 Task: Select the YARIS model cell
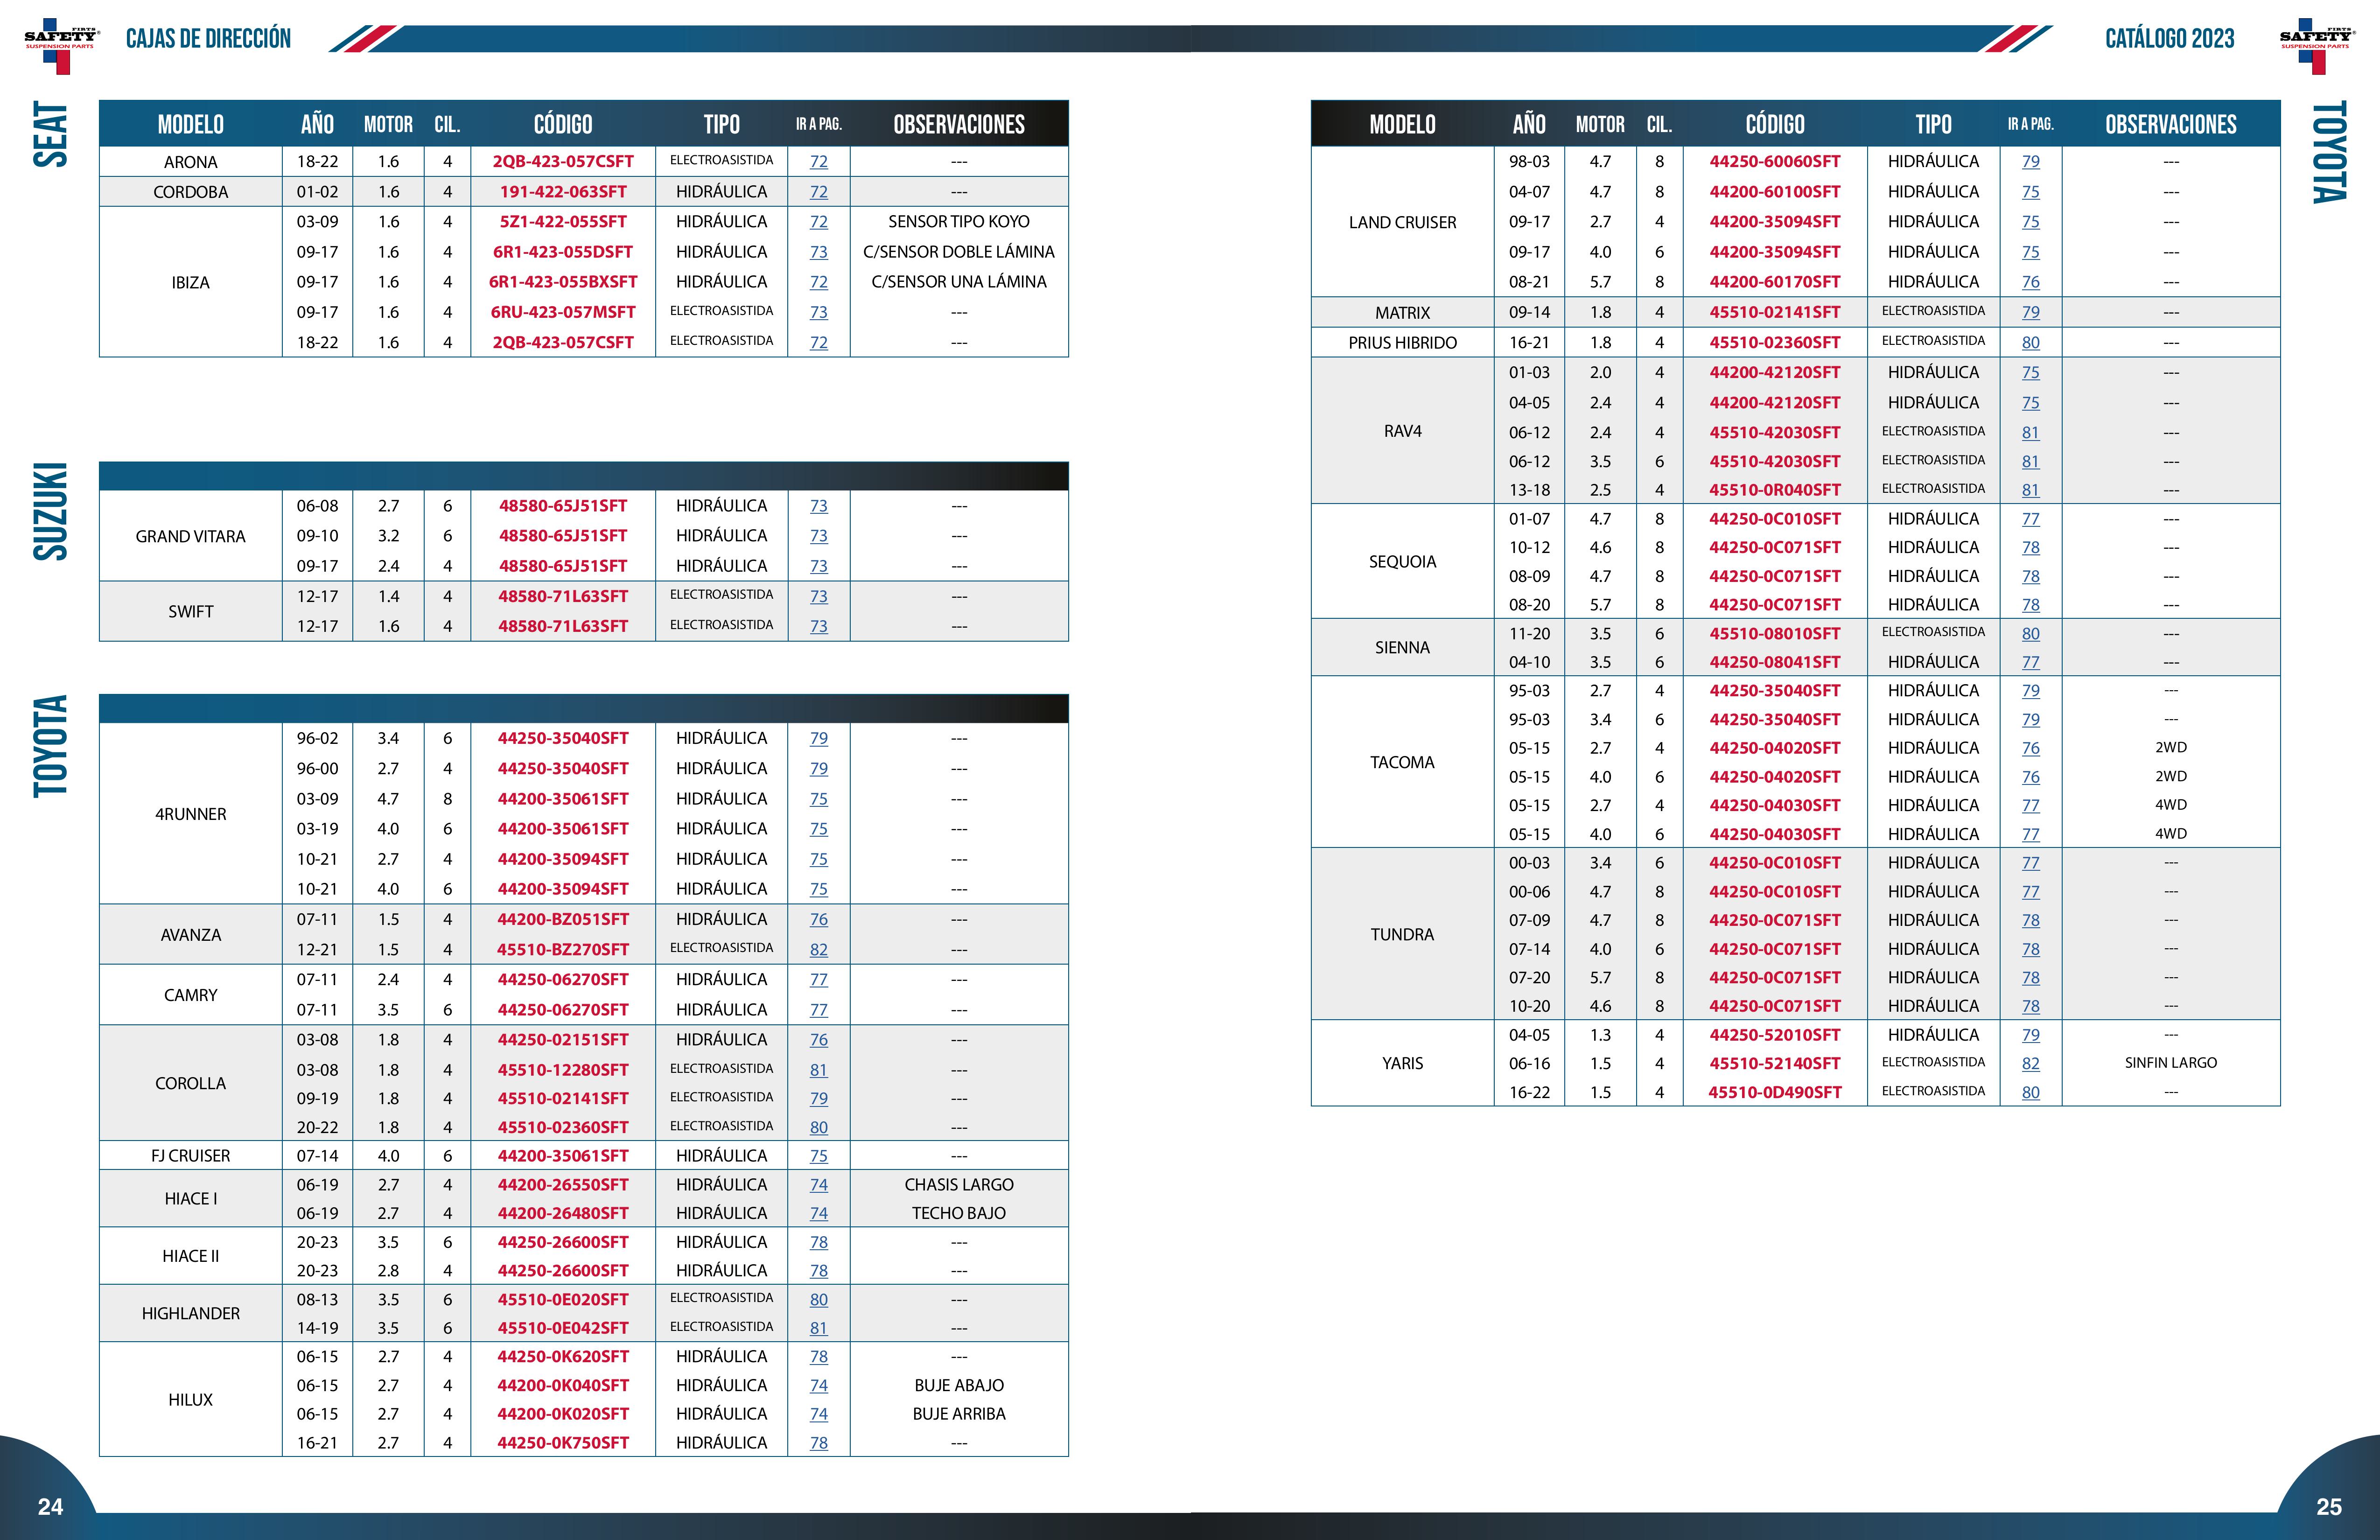(x=1403, y=1063)
